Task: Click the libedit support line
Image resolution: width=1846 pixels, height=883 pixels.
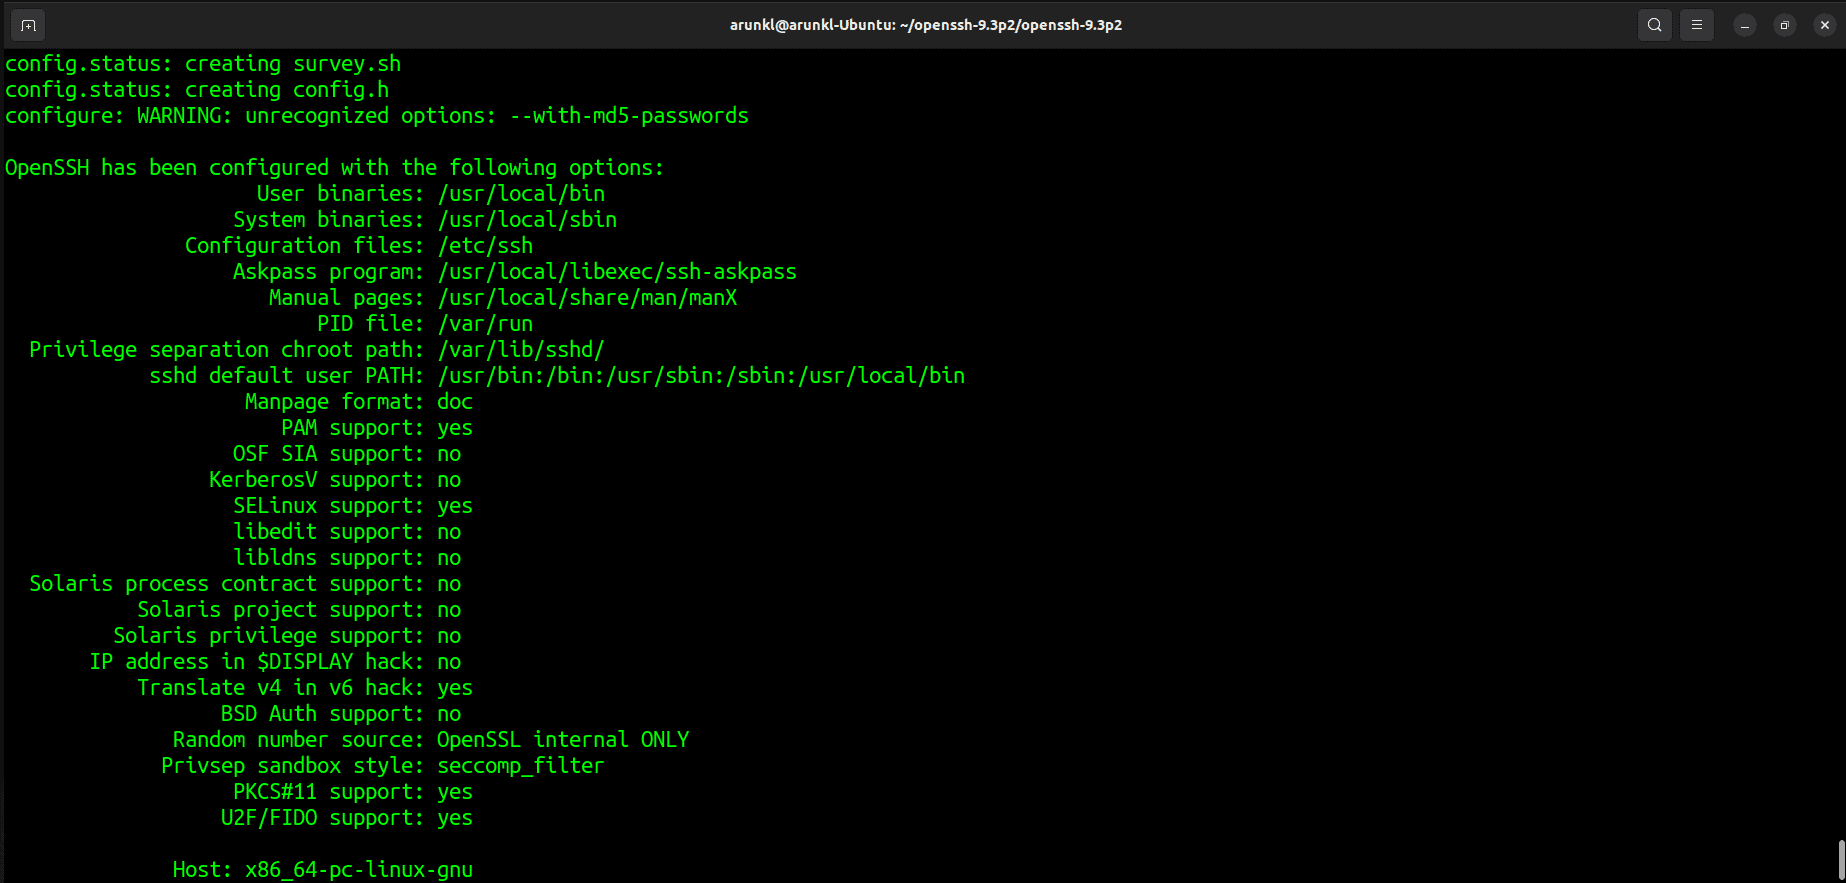Action: click(x=347, y=532)
